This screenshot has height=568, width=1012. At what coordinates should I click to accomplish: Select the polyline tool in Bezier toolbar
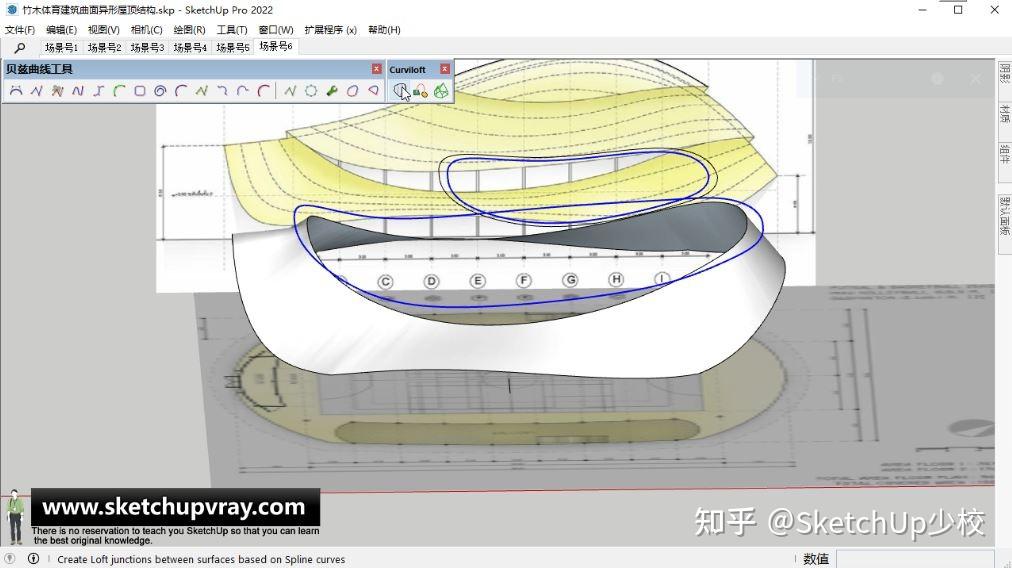(x=37, y=91)
